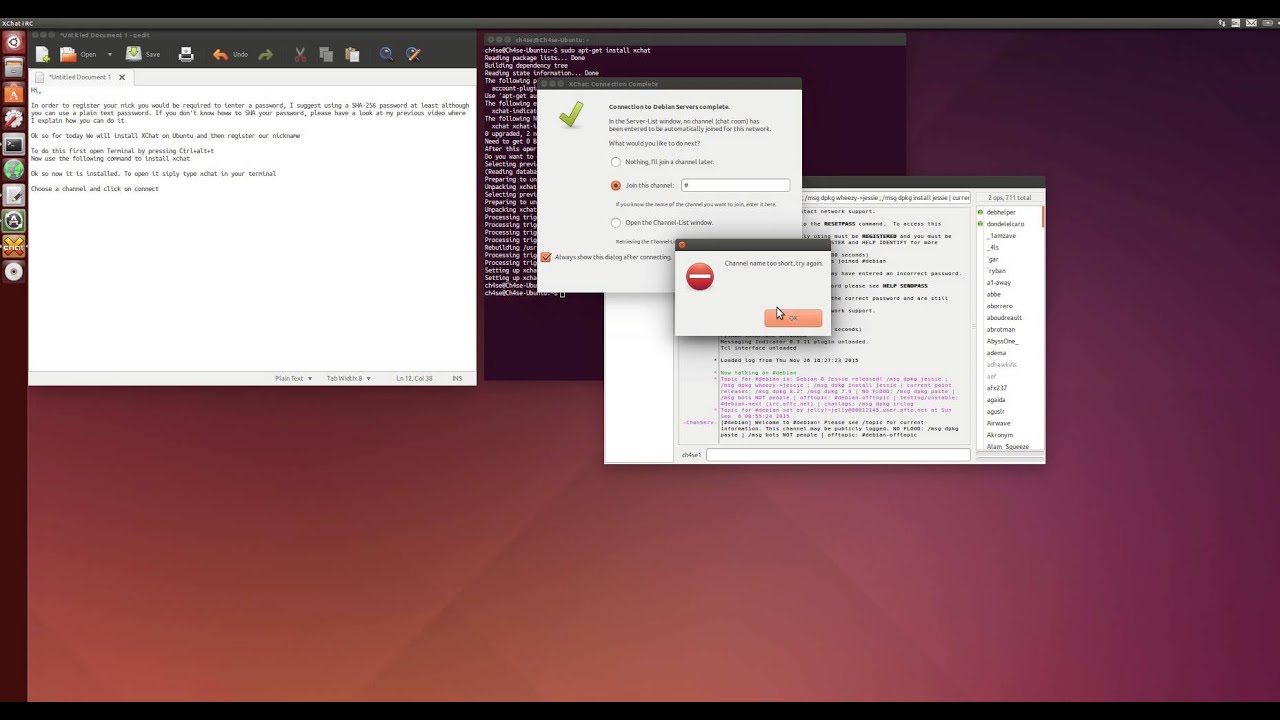Screen dimensions: 1280x720
Task: Open System Settings from the launcher
Action: click(x=13, y=119)
